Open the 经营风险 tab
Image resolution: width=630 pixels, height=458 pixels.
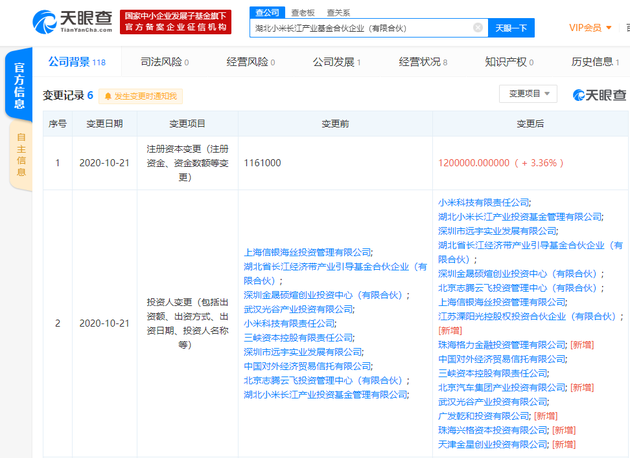(x=251, y=62)
